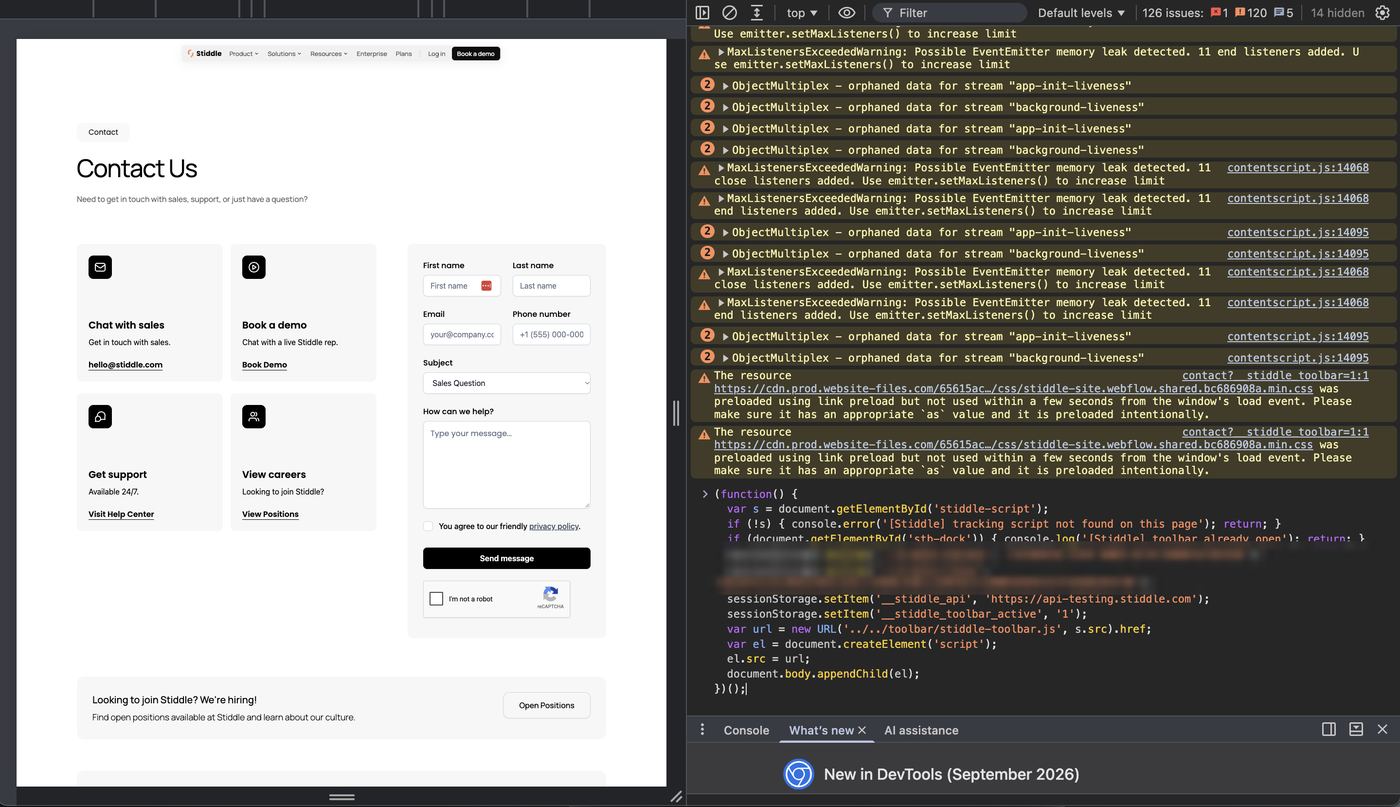The height and width of the screenshot is (807, 1400).
Task: Toggle the live expression eye icon
Action: tap(847, 13)
